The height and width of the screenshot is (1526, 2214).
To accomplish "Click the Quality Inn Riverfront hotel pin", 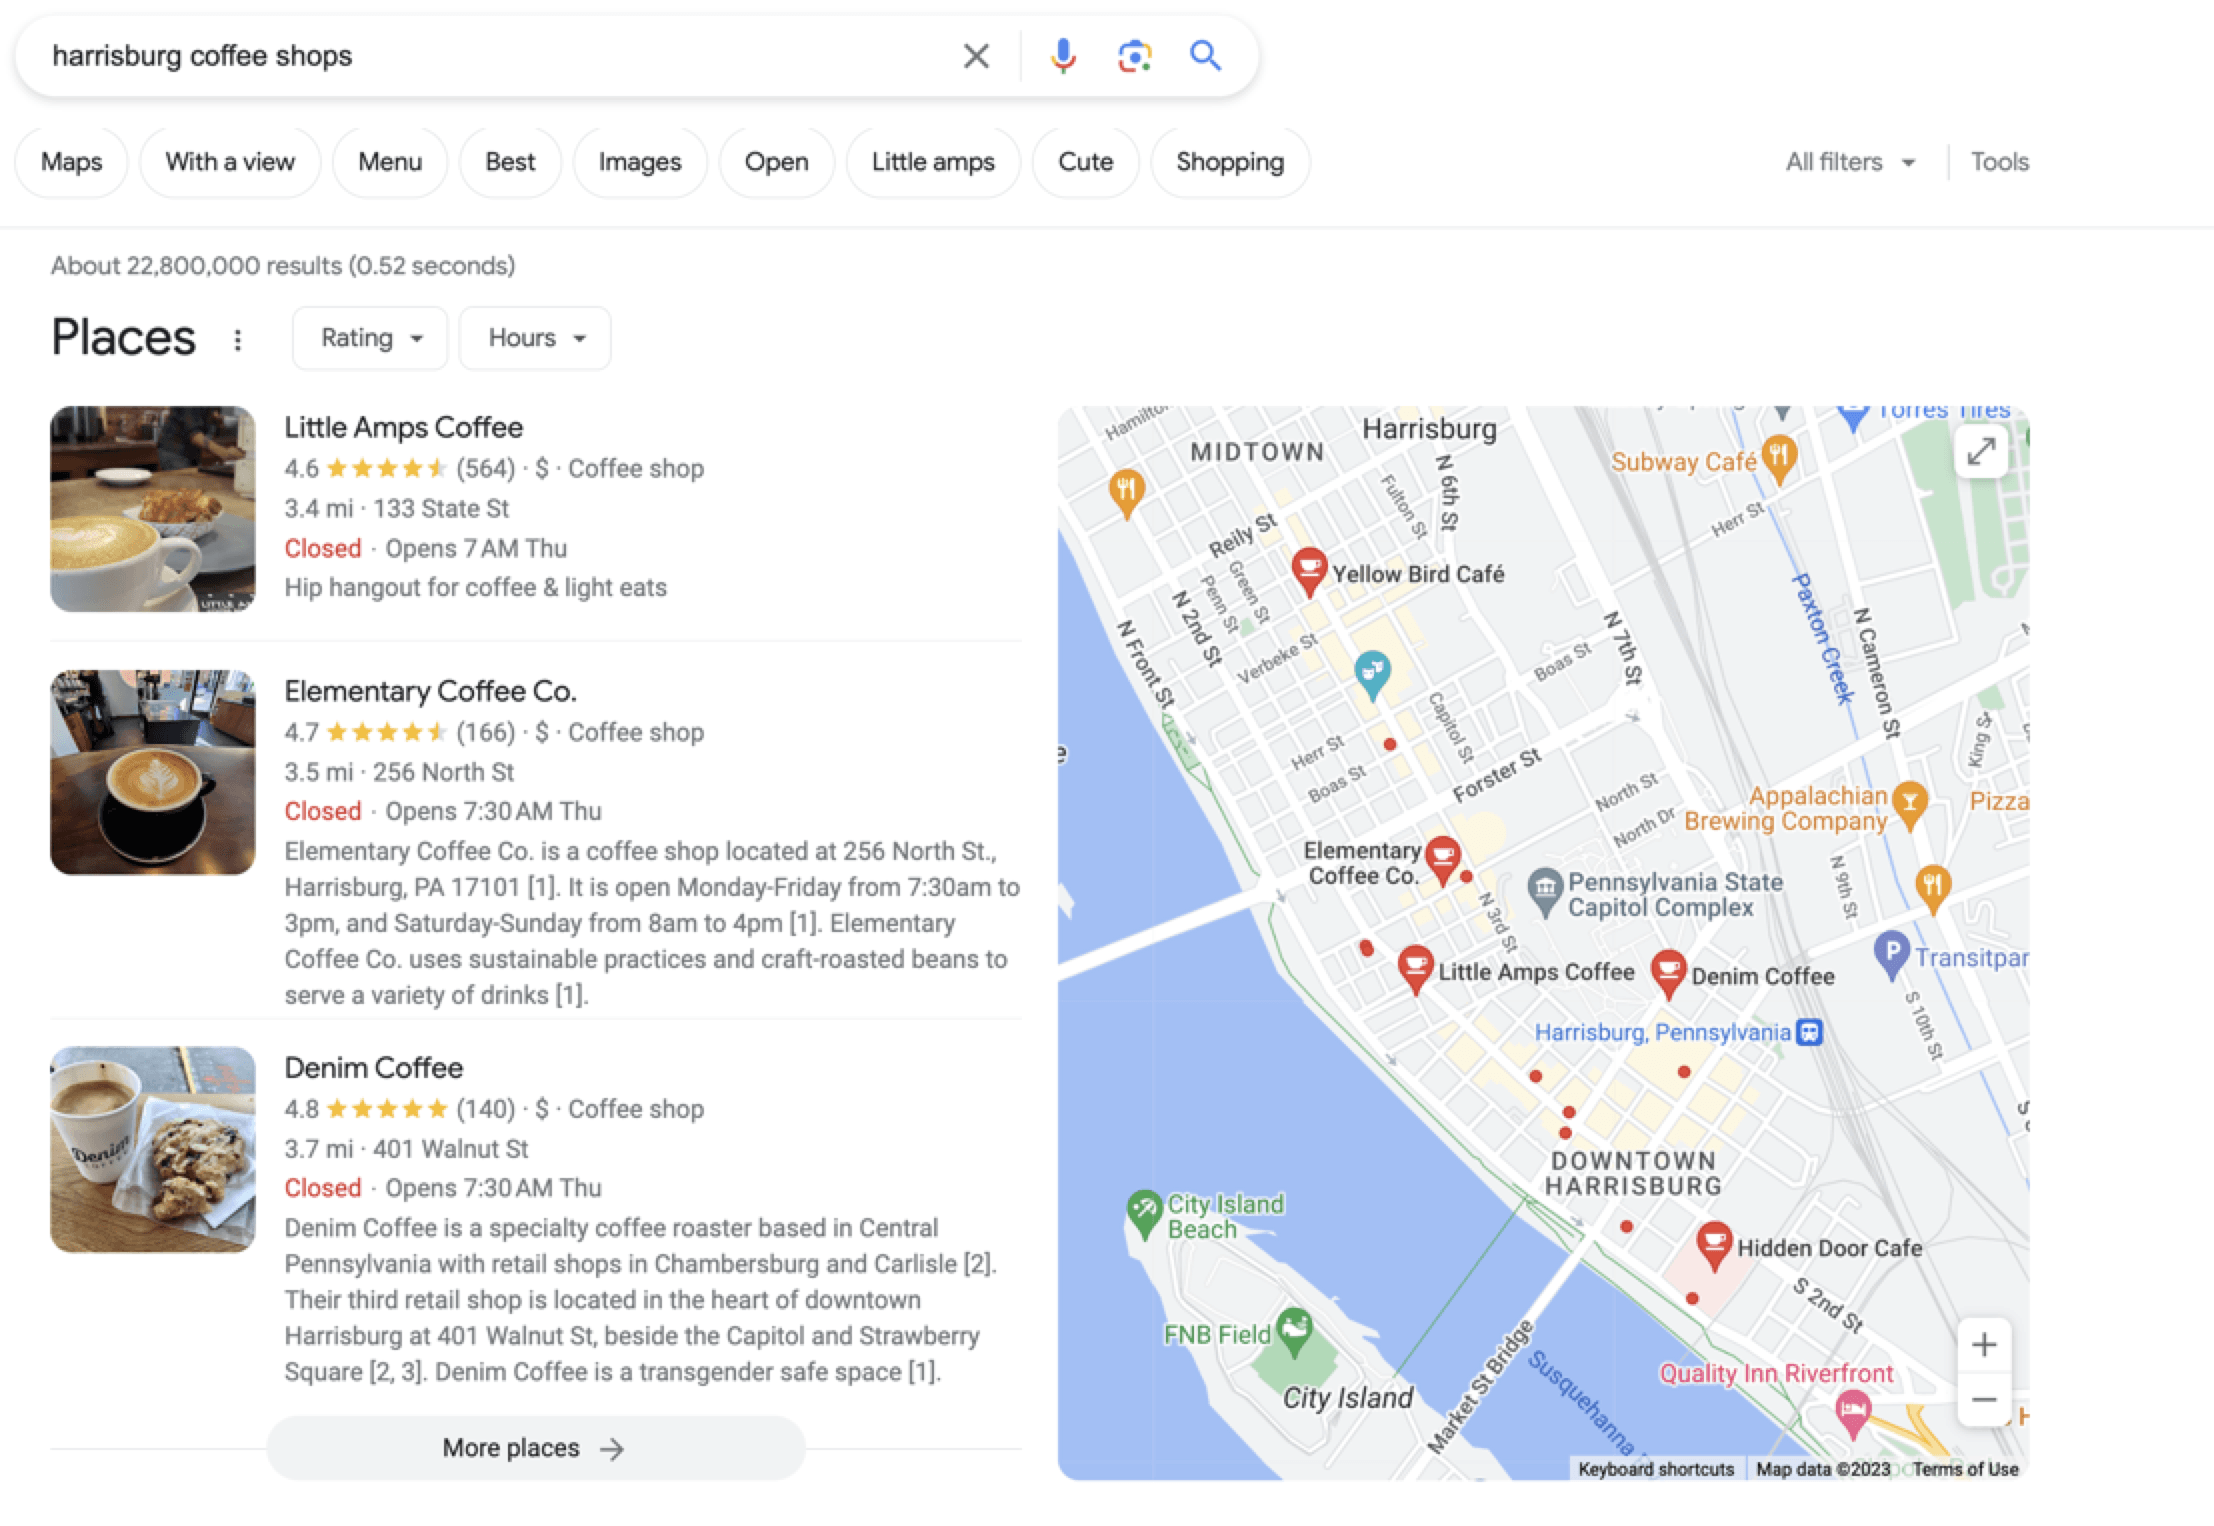I will coord(1852,1413).
